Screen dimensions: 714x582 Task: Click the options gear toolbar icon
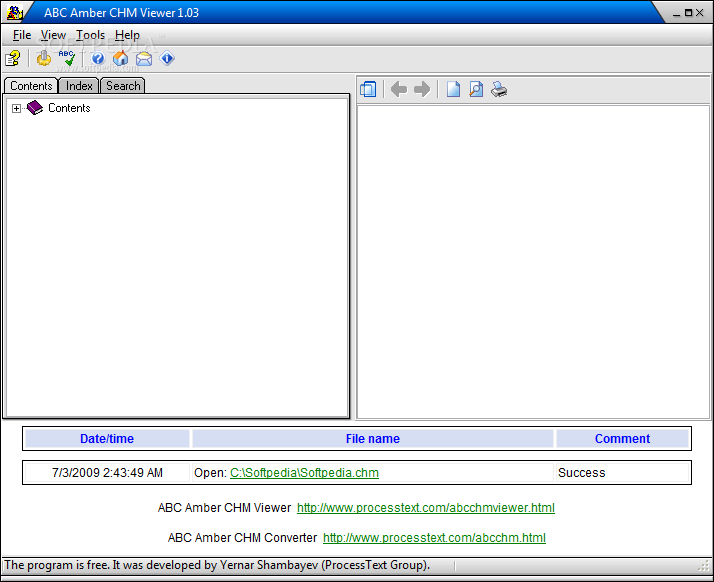44,58
